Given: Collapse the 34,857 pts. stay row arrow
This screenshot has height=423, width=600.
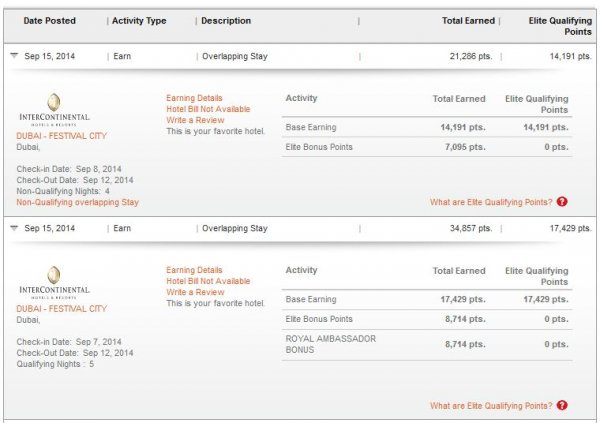Looking at the screenshot, I should pos(14,228).
